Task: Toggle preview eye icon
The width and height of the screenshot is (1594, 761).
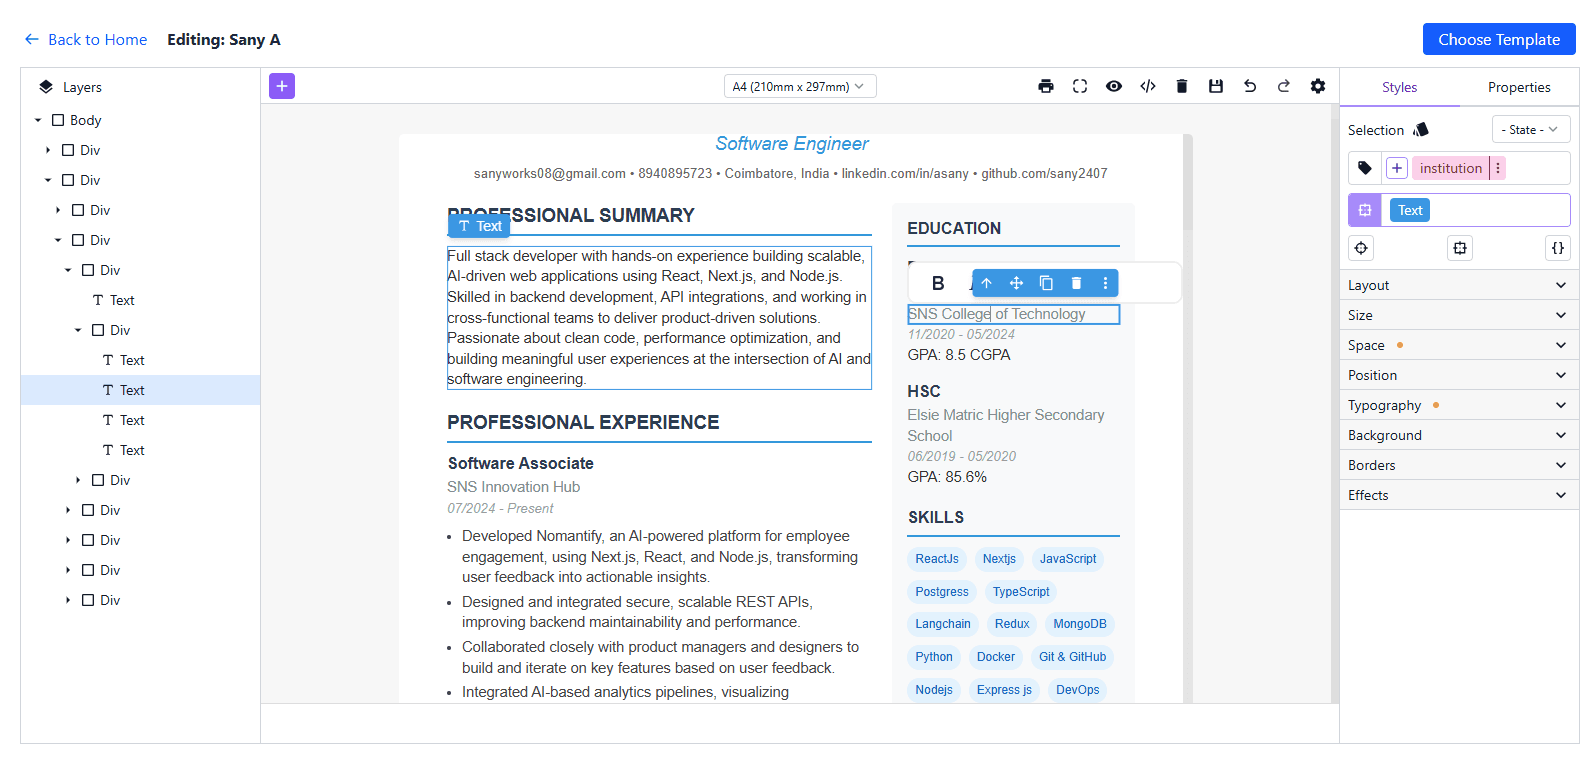Action: pos(1114,86)
